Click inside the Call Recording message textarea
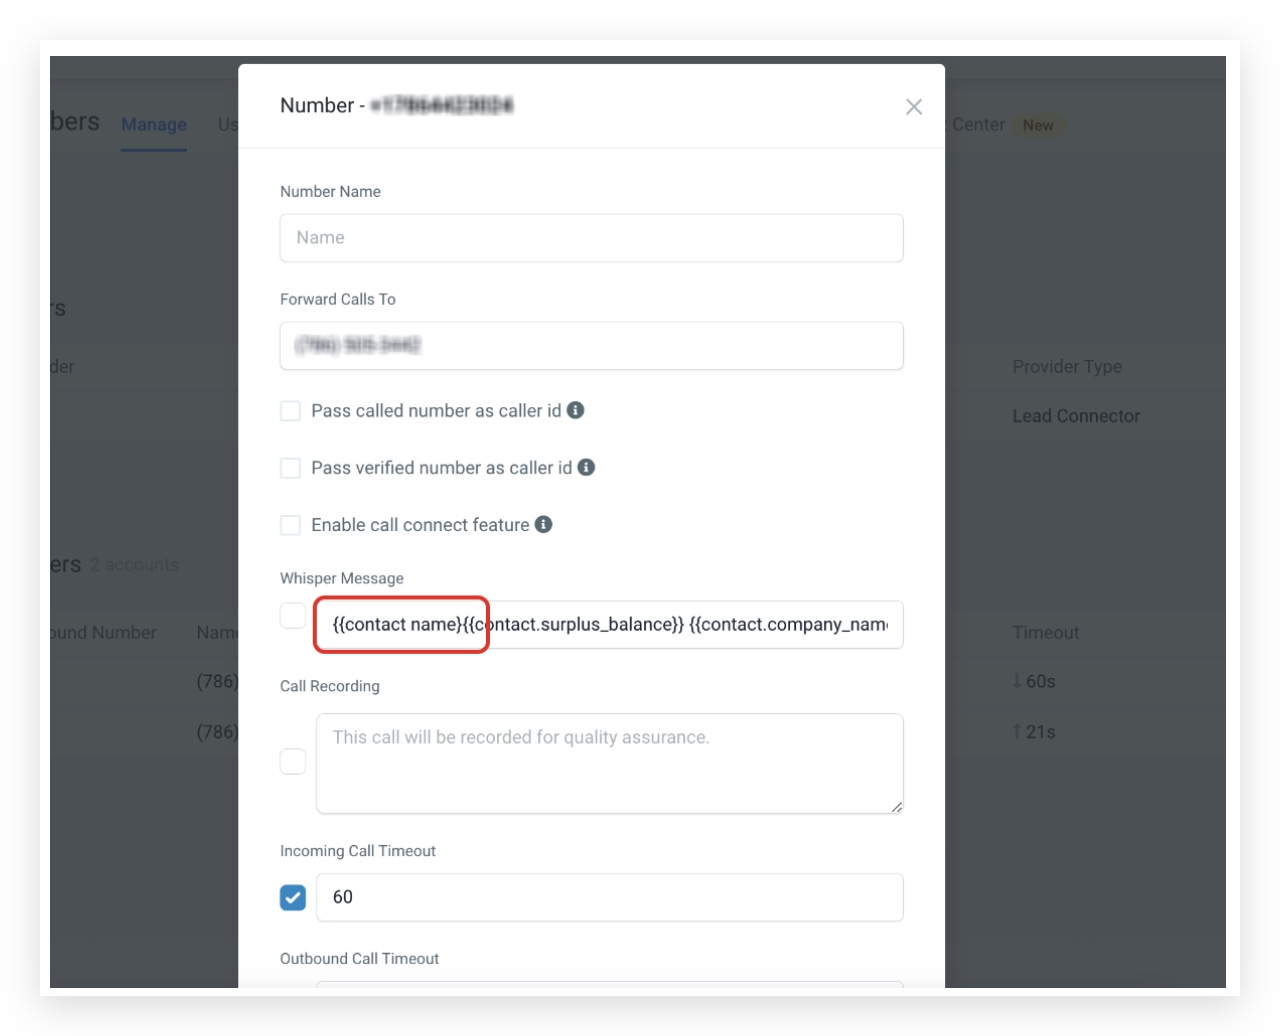The image size is (1280, 1036). click(x=608, y=762)
